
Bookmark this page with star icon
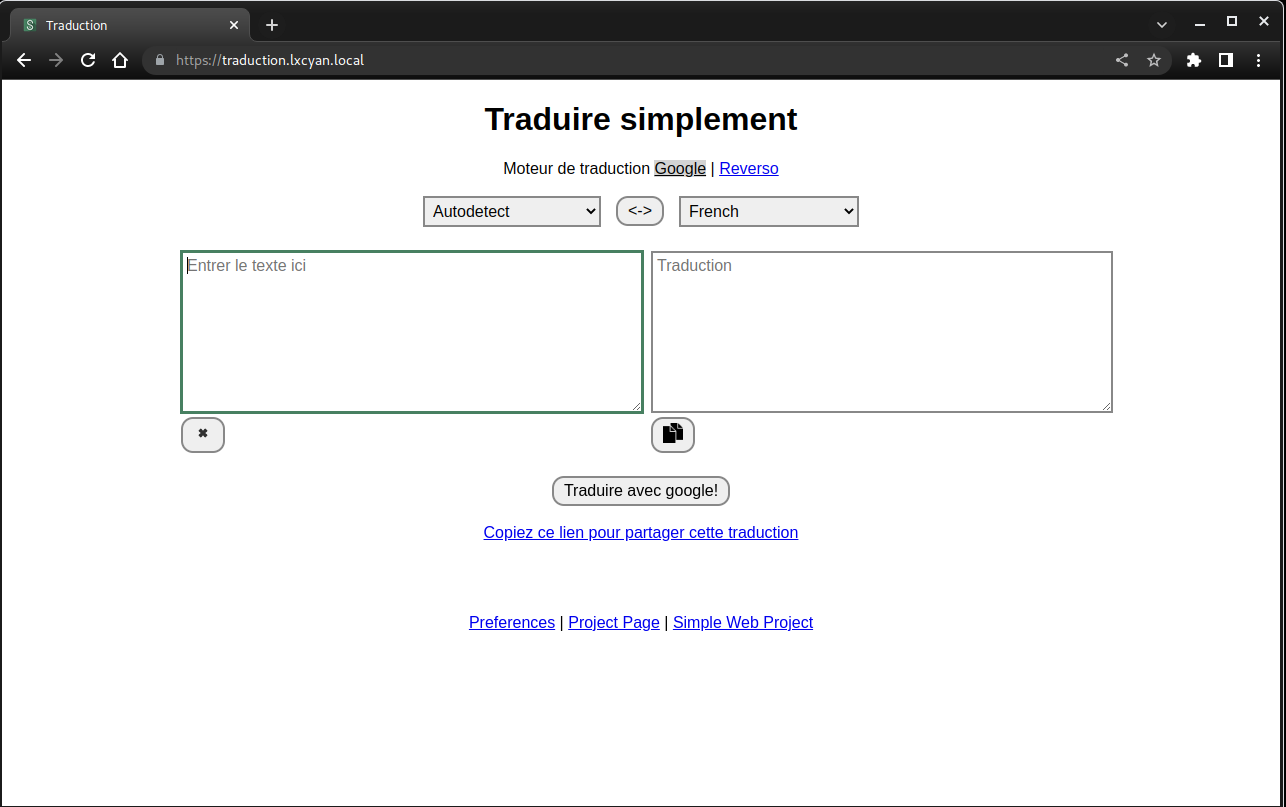click(1154, 60)
